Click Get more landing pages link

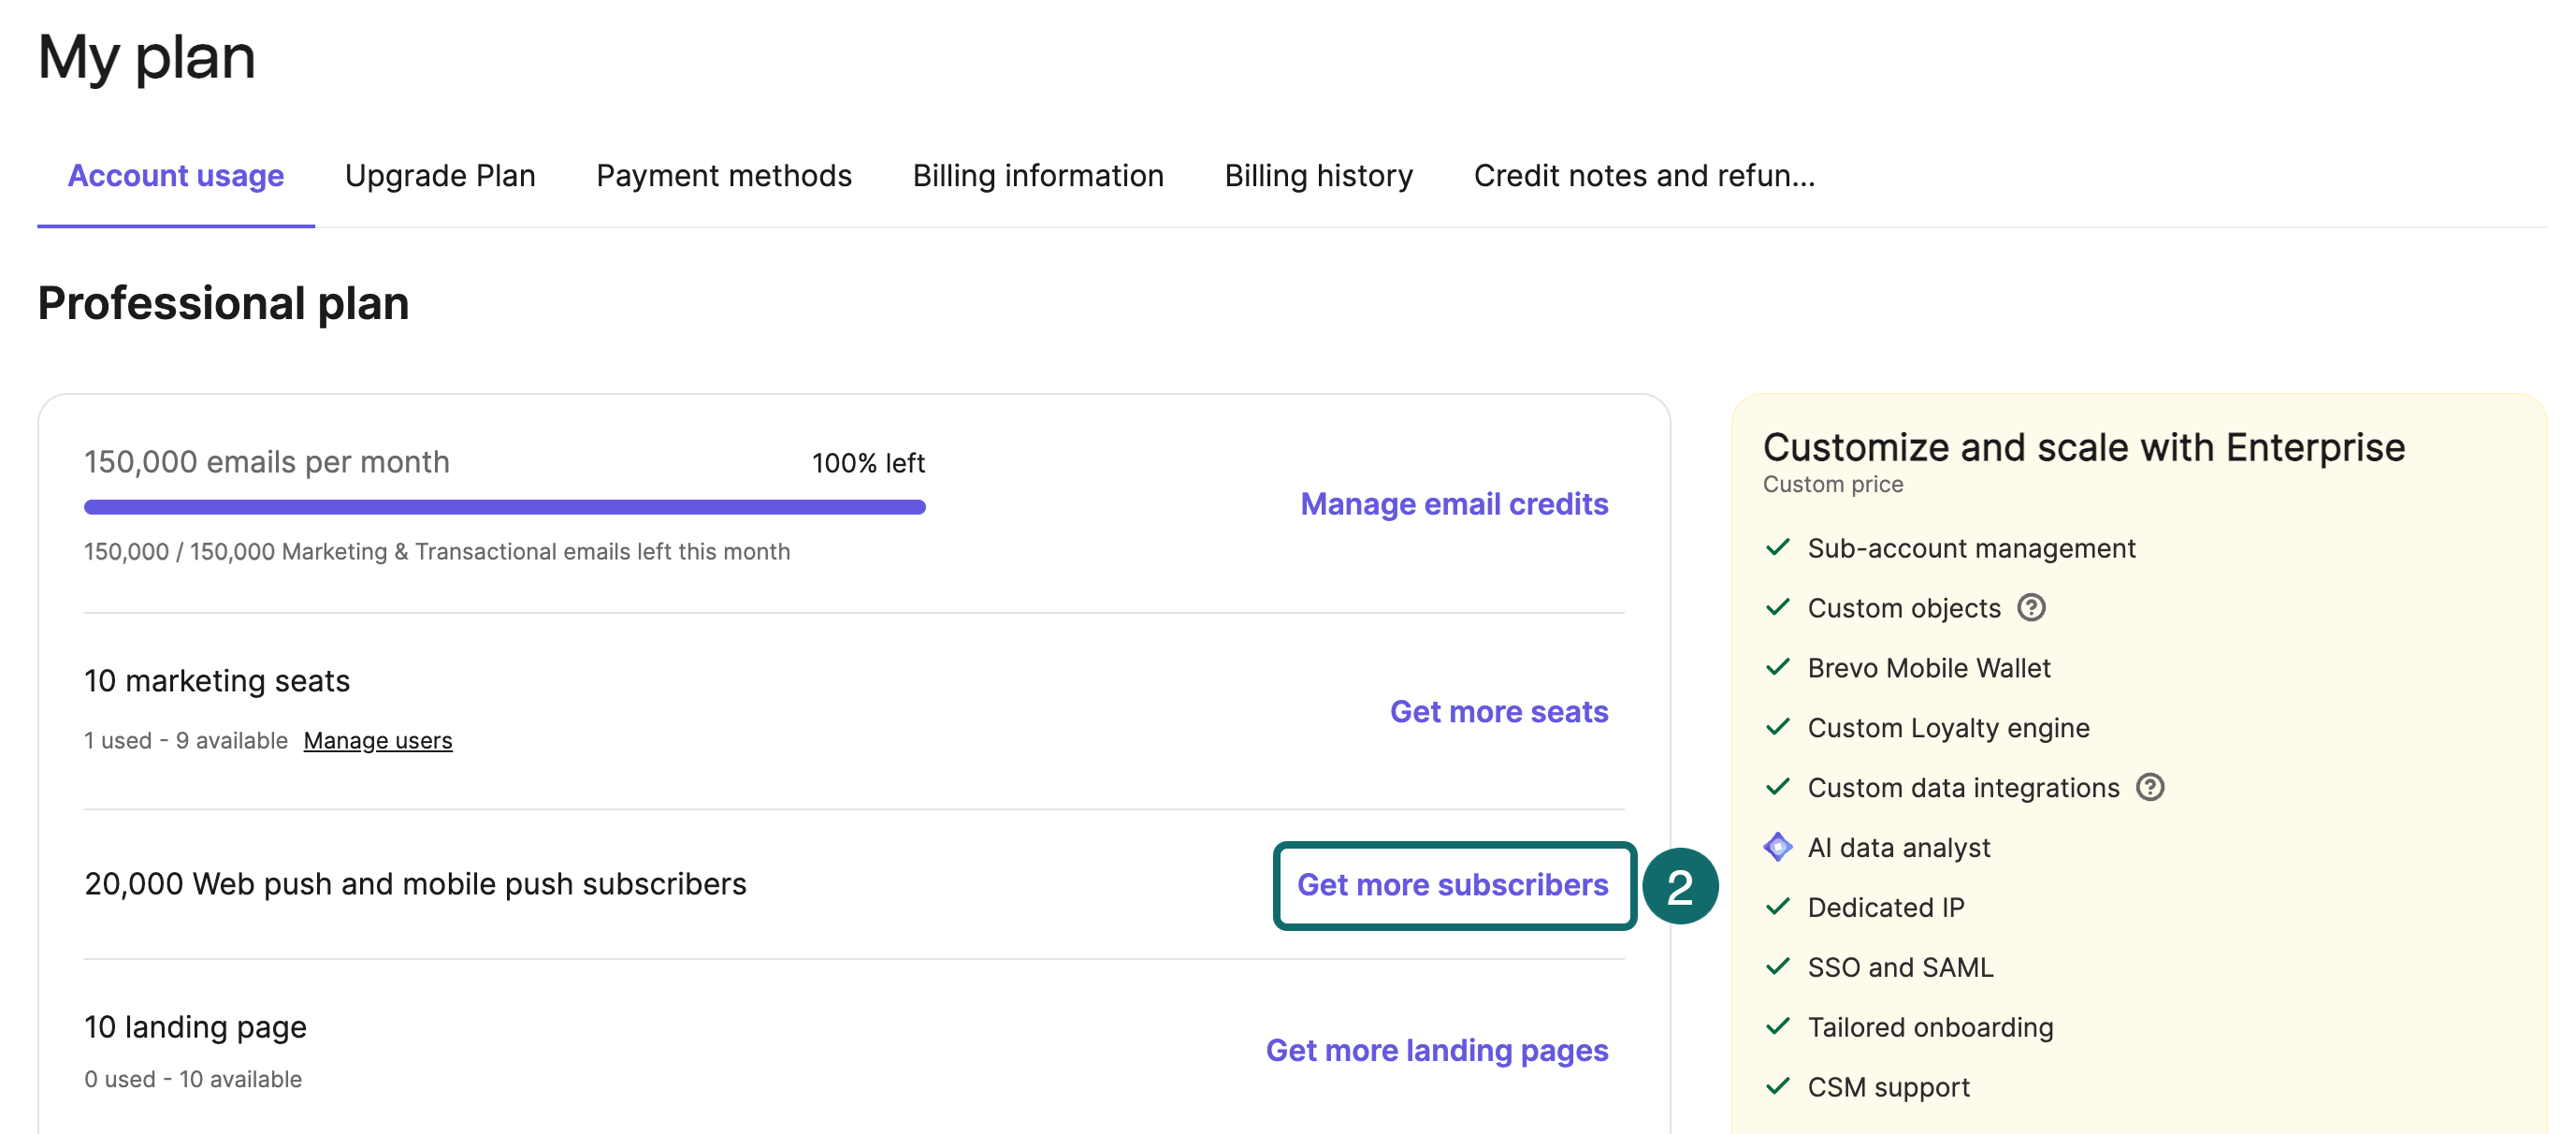tap(1436, 1051)
